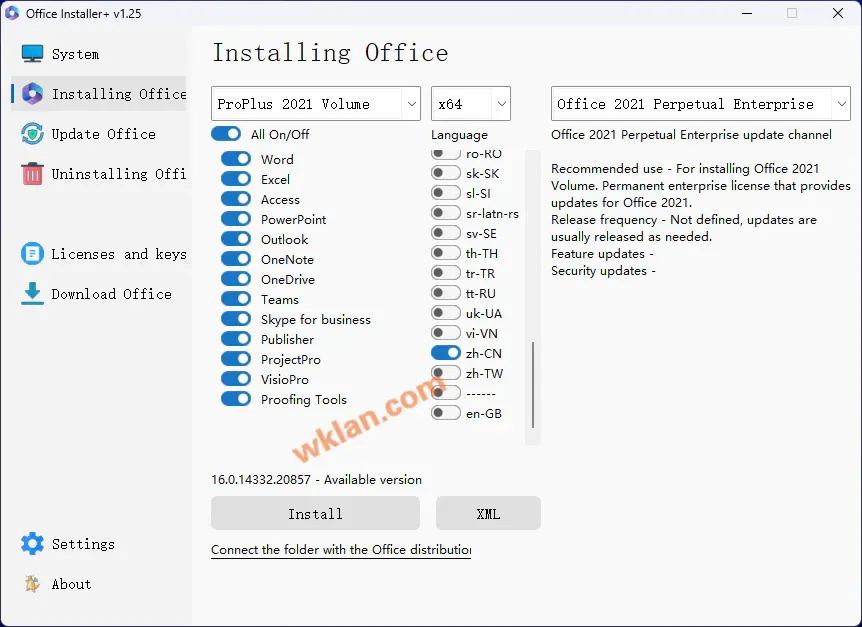862x627 pixels.
Task: Click Connect the folder with Office distribution link
Action: point(341,550)
